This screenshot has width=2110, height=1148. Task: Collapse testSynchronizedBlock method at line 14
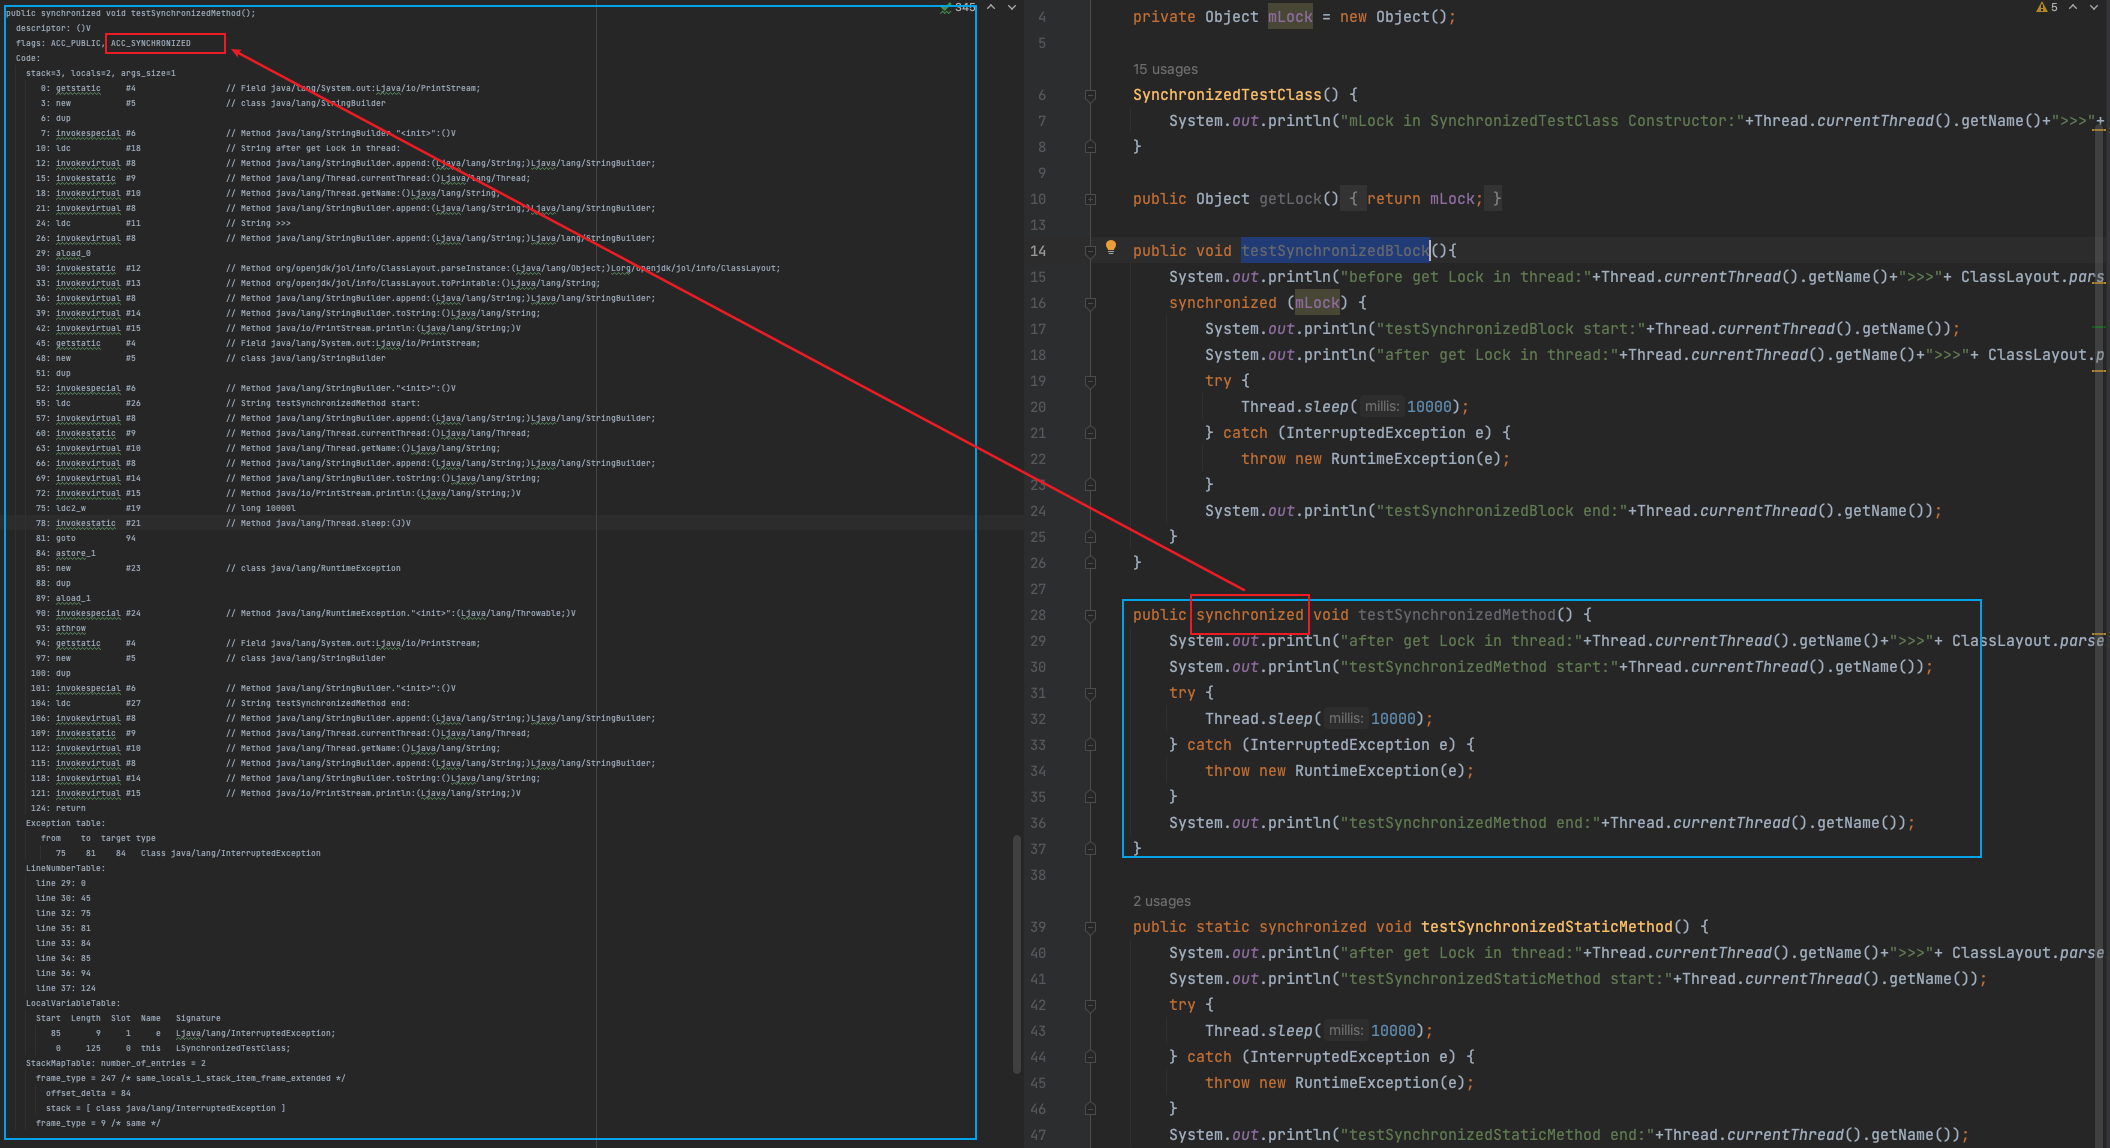pyautogui.click(x=1090, y=252)
